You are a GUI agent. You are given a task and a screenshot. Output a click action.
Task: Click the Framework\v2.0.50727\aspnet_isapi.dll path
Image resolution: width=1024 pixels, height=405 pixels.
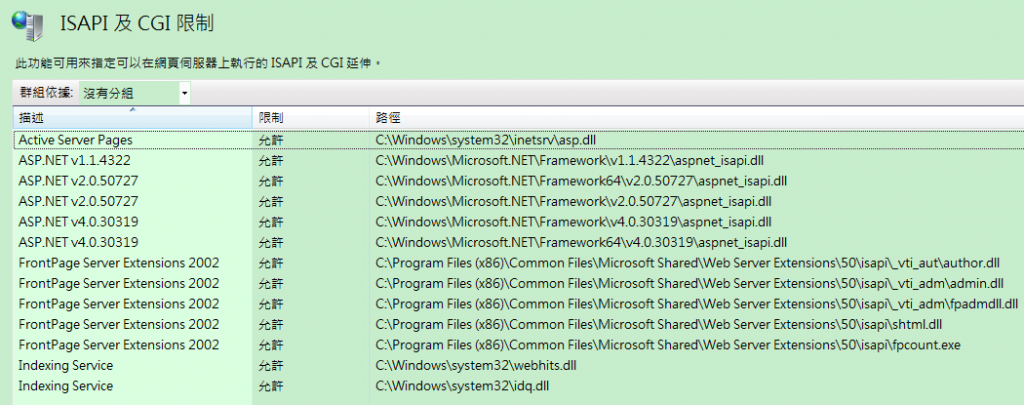tap(574, 201)
